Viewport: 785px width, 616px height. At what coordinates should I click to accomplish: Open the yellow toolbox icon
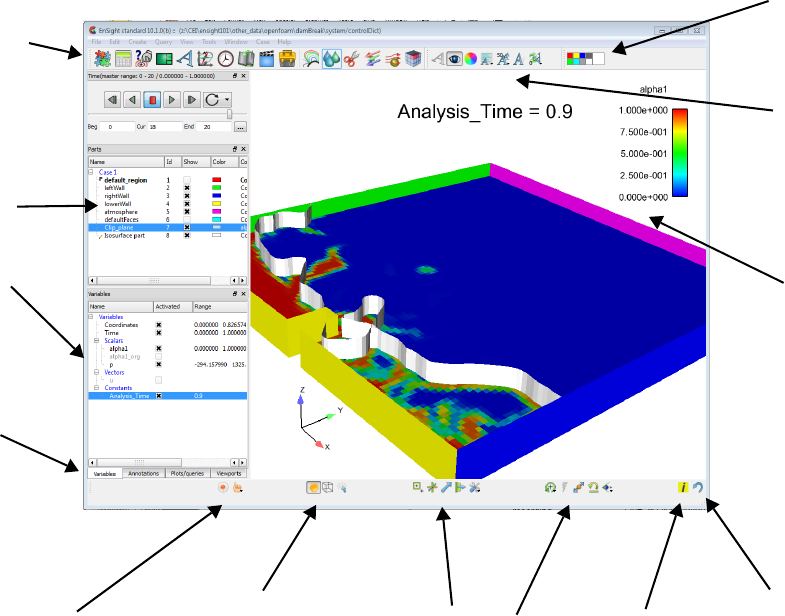tap(287, 59)
